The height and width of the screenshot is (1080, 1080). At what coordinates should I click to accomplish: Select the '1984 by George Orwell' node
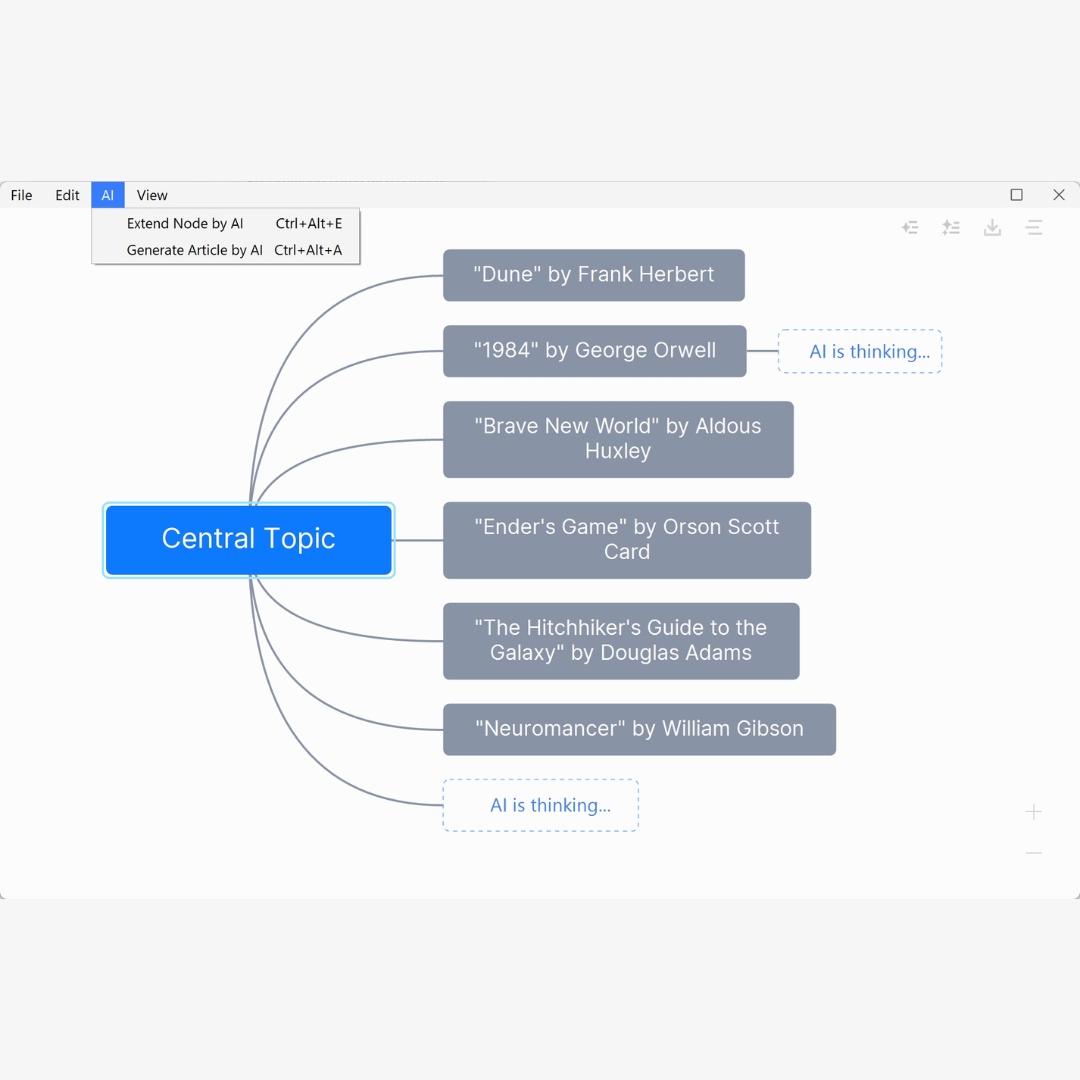pyautogui.click(x=594, y=350)
